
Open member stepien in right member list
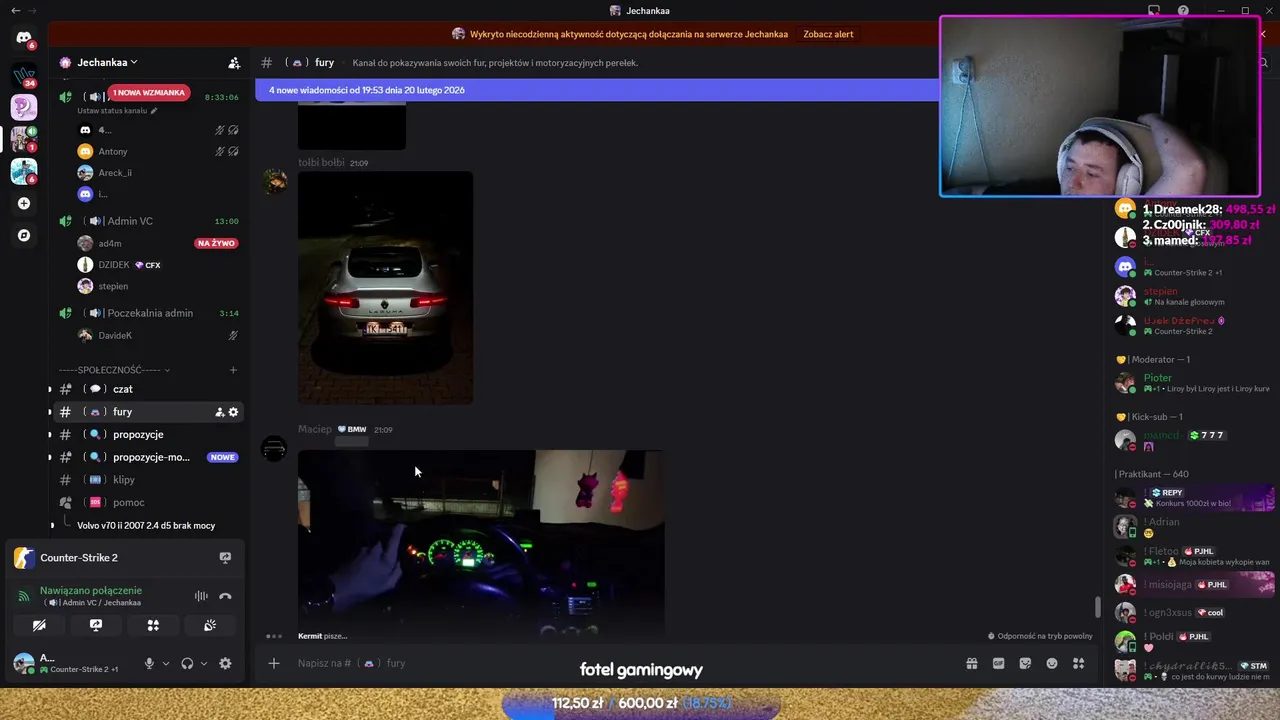tap(1194, 296)
